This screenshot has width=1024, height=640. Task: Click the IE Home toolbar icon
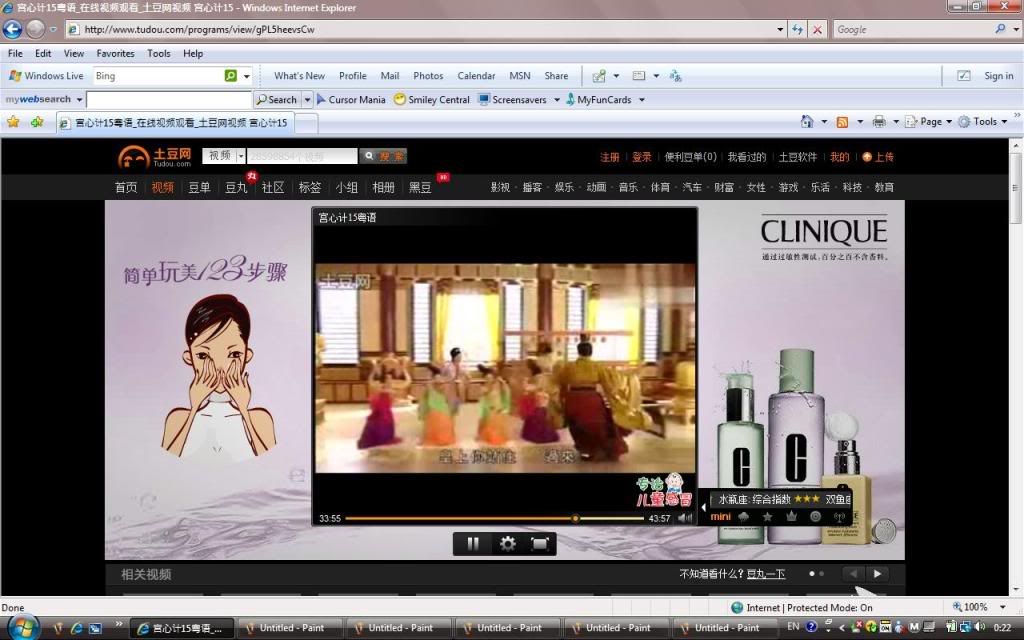tap(807, 122)
